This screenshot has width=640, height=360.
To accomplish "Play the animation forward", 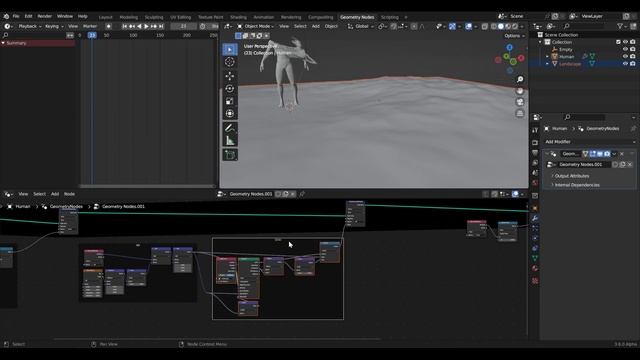I will (147, 26).
